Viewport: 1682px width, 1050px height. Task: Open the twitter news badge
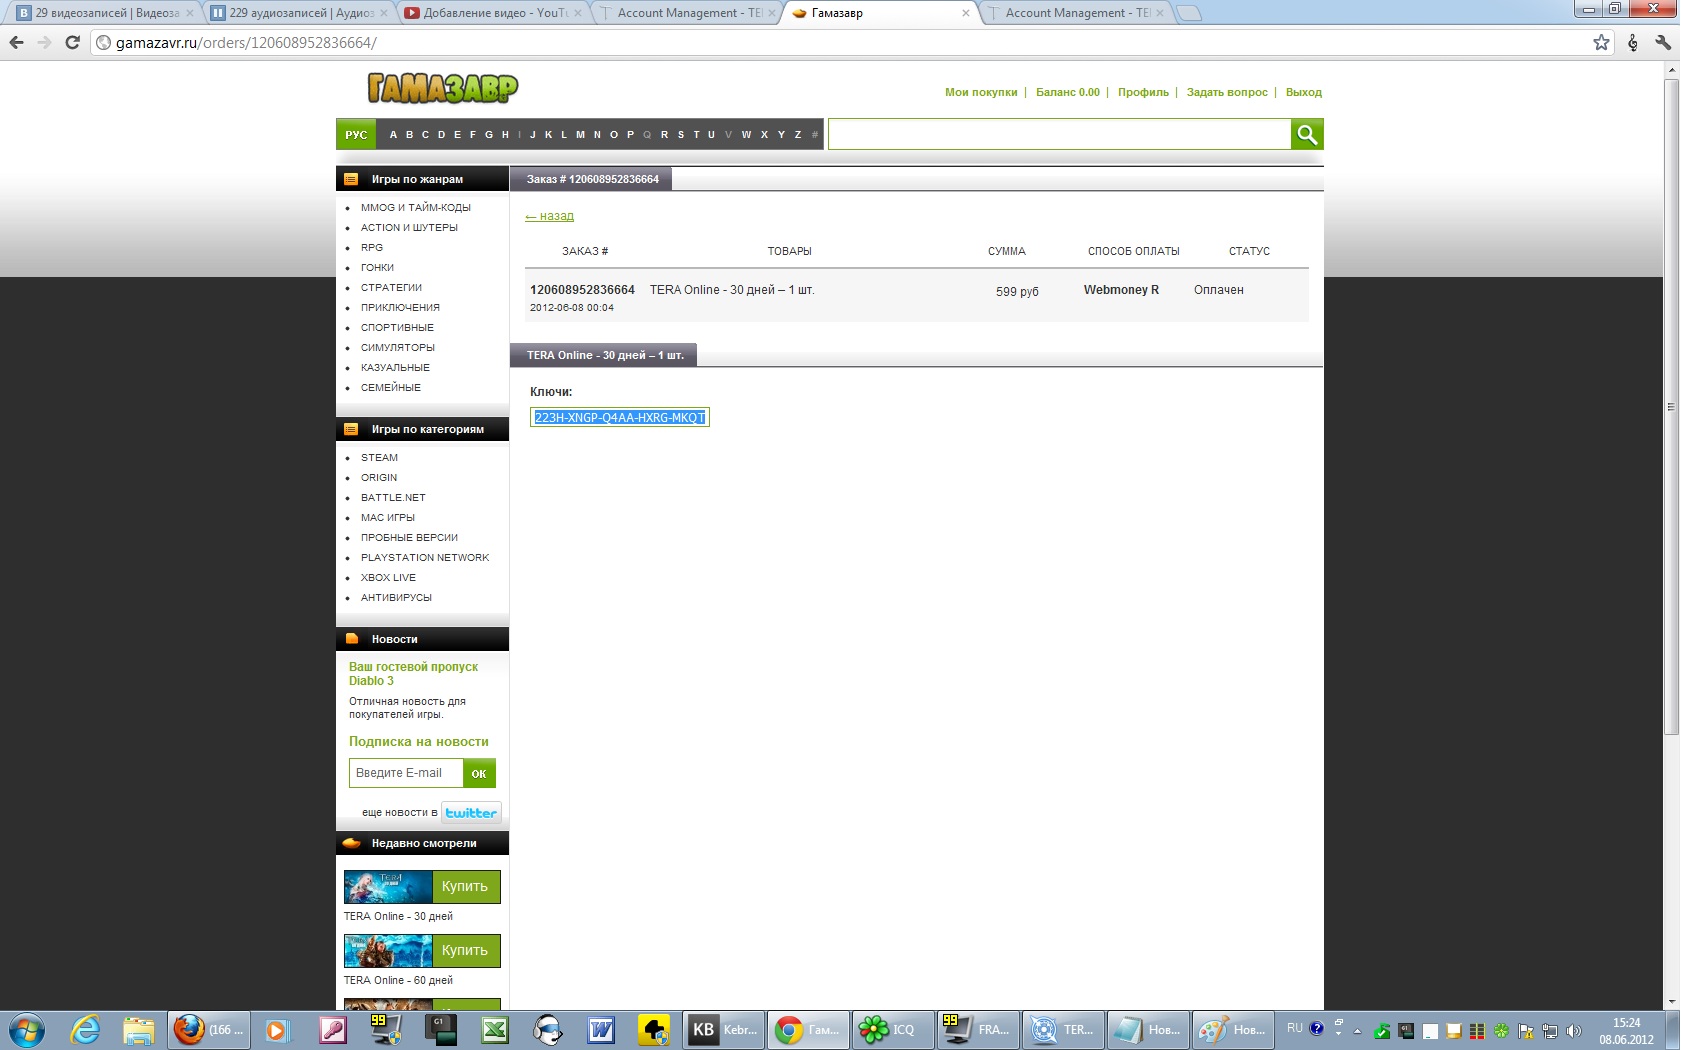click(471, 813)
